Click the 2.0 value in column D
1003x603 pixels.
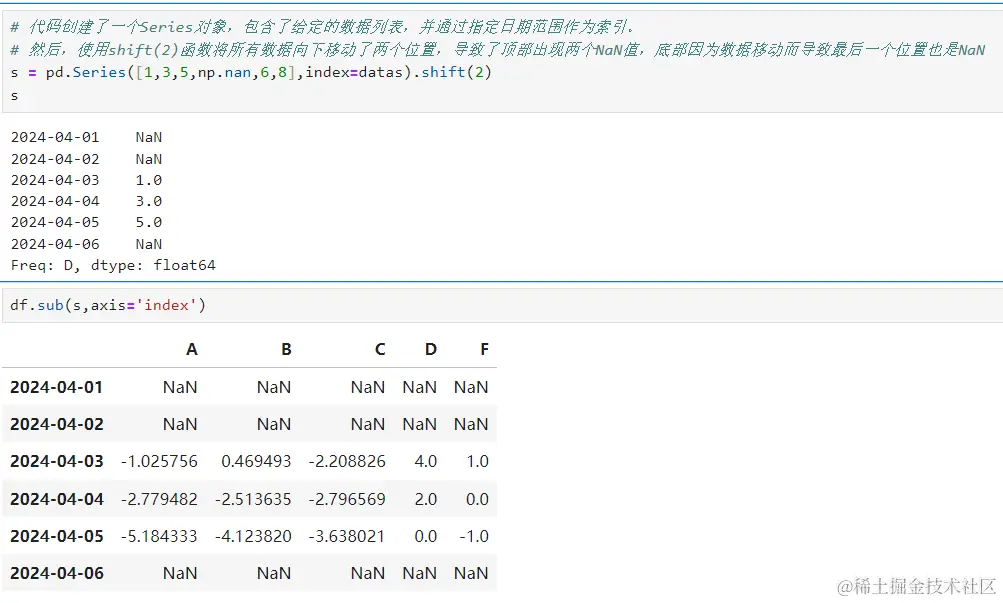425,499
